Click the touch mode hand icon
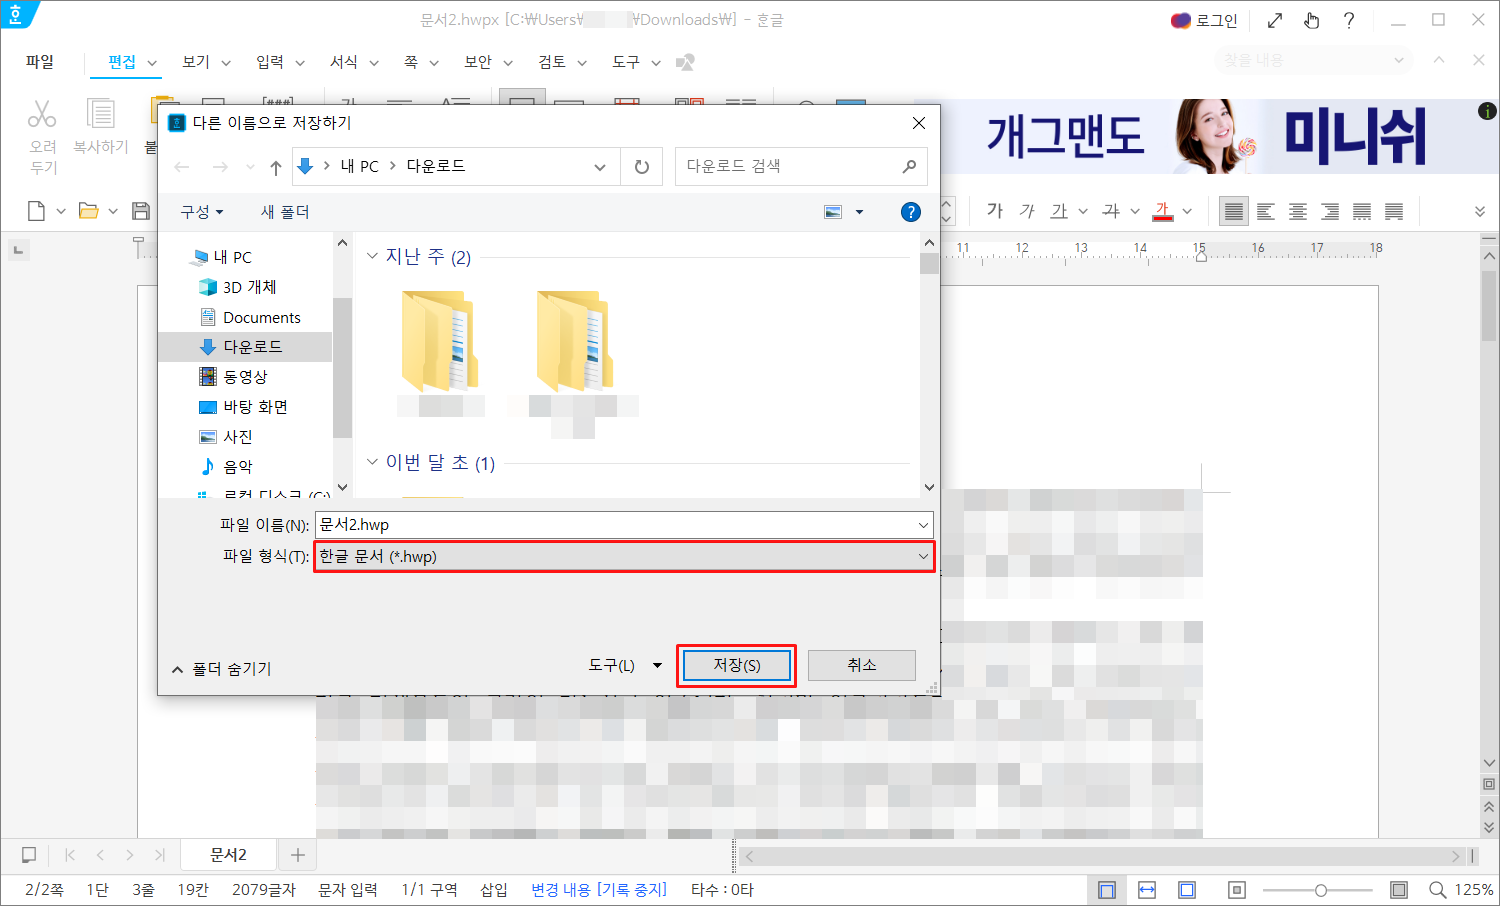Viewport: 1500px width, 906px height. click(x=1311, y=20)
